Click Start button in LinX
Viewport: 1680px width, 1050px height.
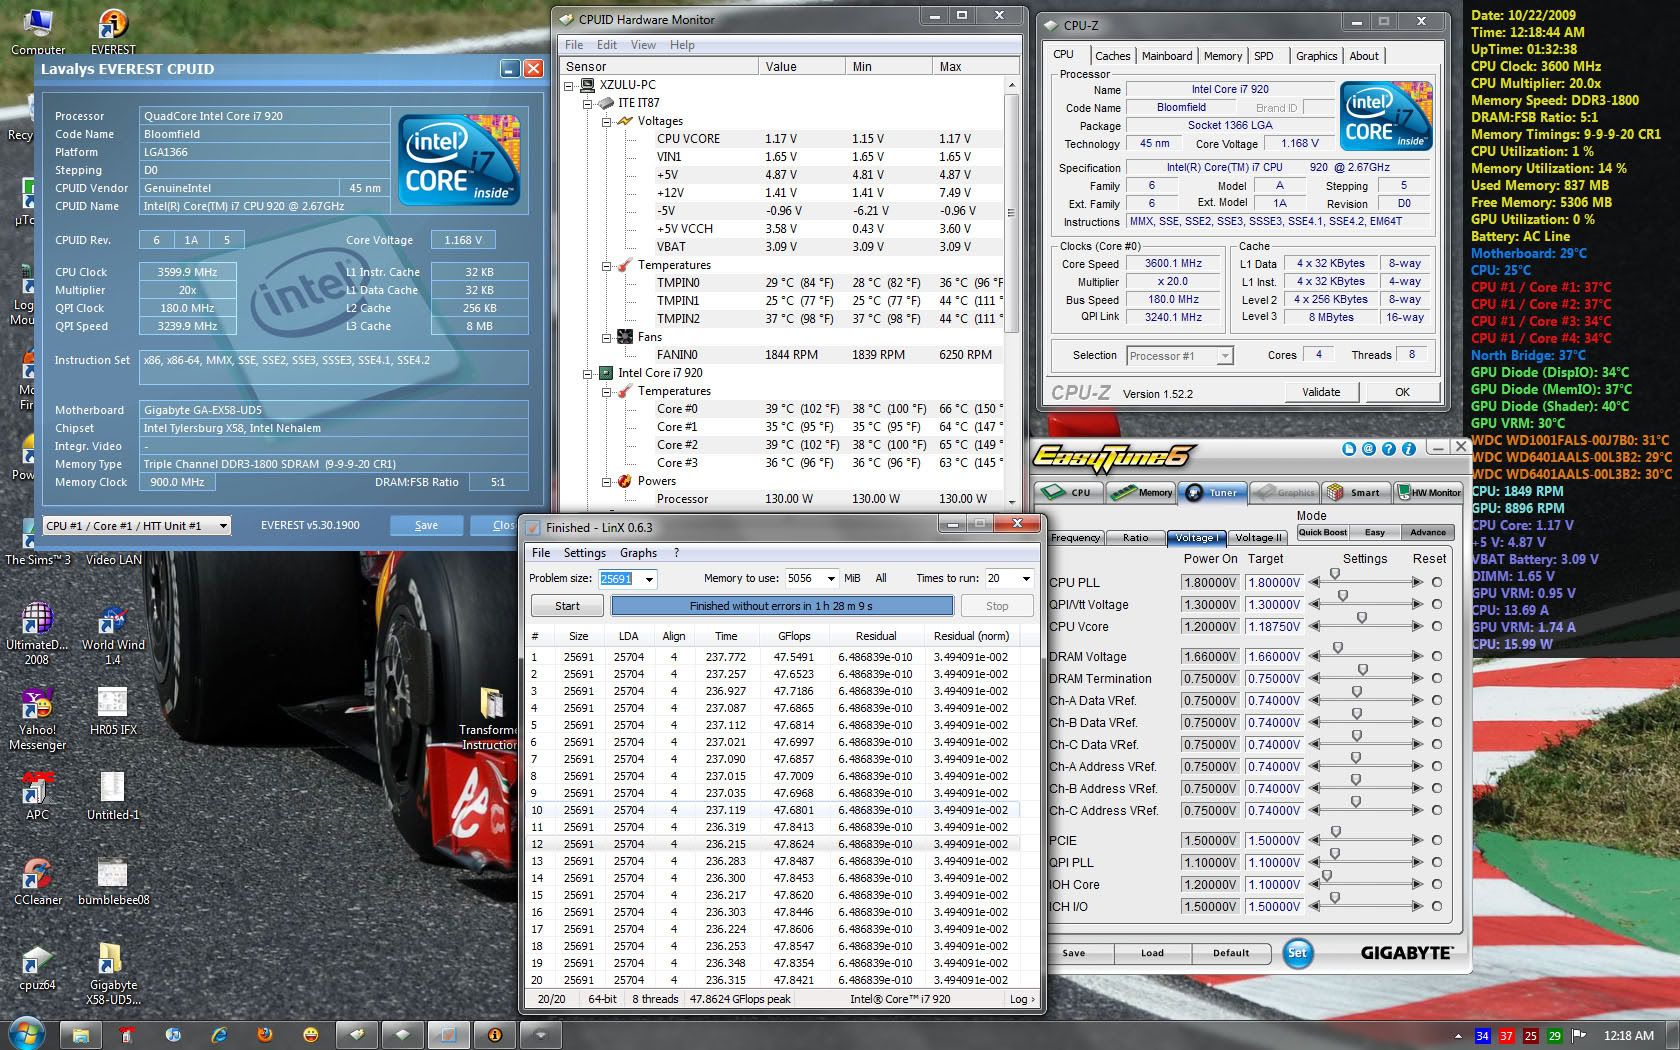pos(567,606)
